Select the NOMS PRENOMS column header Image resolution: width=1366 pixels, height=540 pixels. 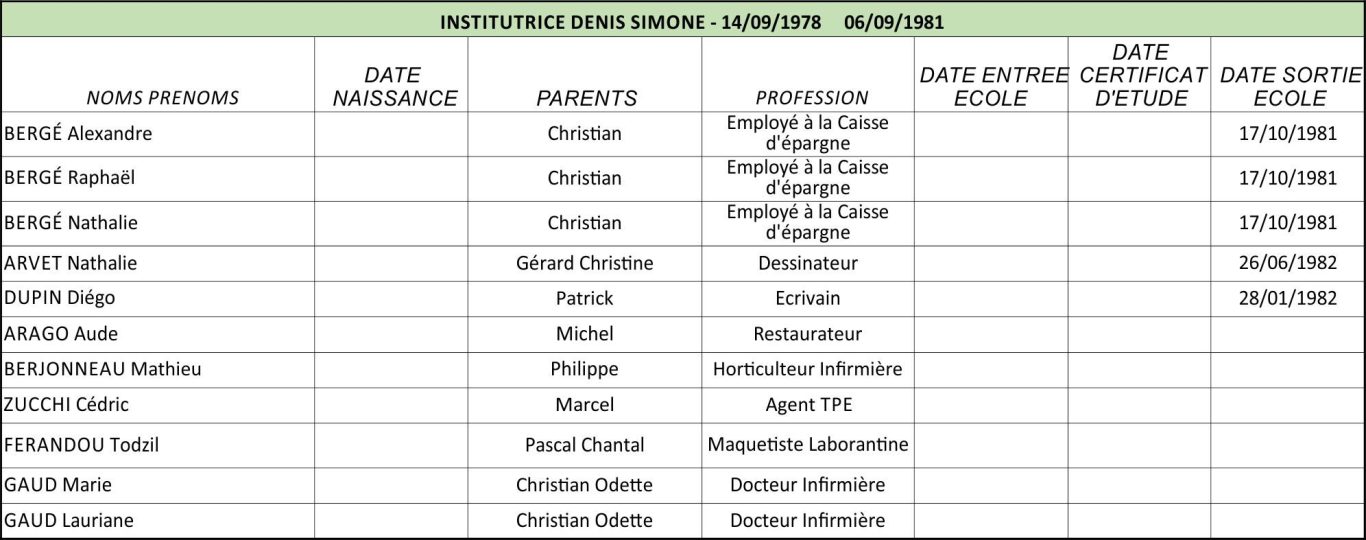coord(162,97)
